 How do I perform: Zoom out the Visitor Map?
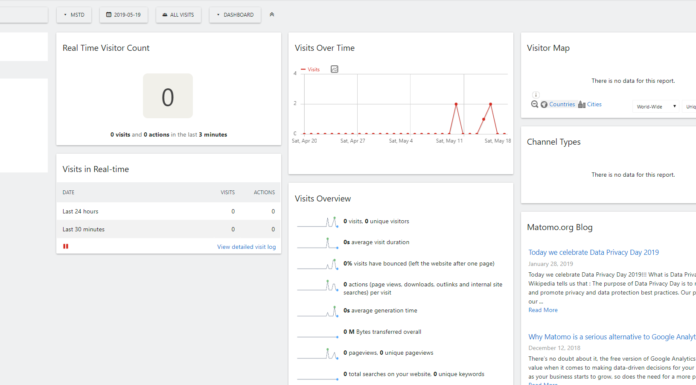tap(534, 104)
